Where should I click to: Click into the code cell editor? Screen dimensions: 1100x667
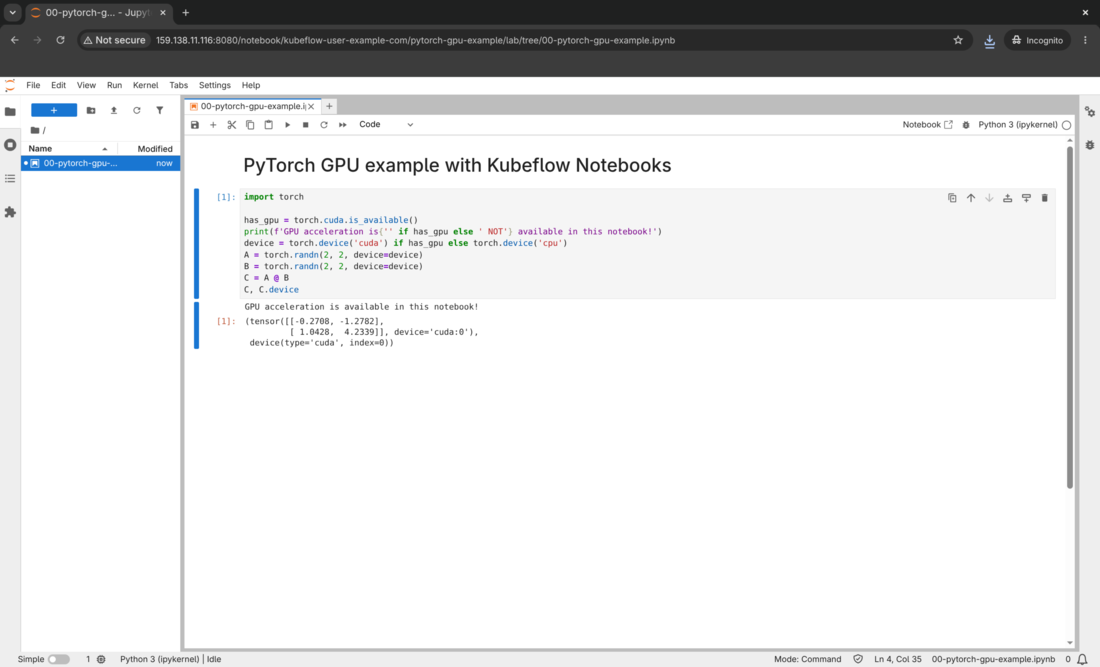[647, 243]
